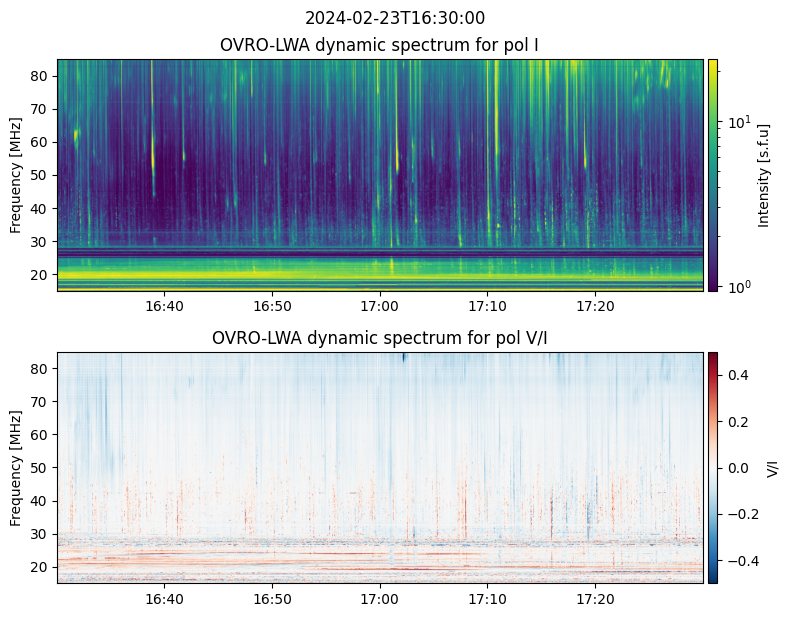Click the Intensity colorbar beside the top plot
This screenshot has width=789, height=617.
(x=713, y=175)
